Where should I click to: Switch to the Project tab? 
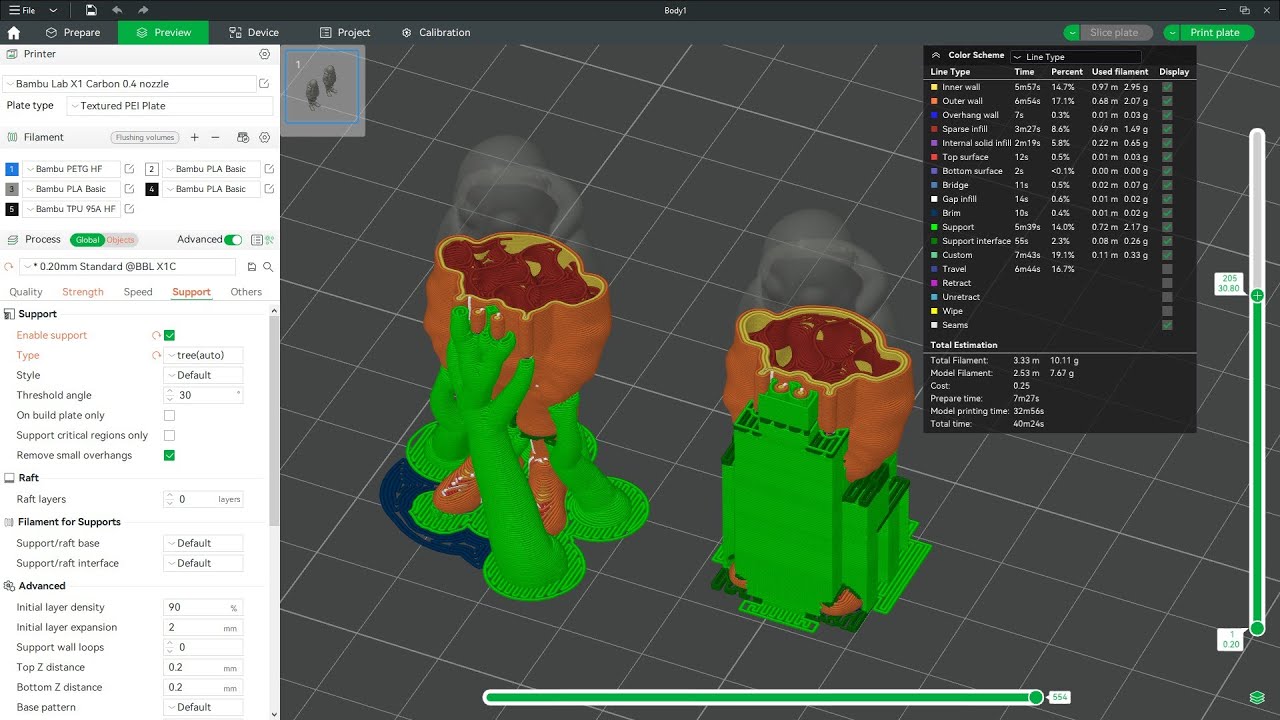344,33
